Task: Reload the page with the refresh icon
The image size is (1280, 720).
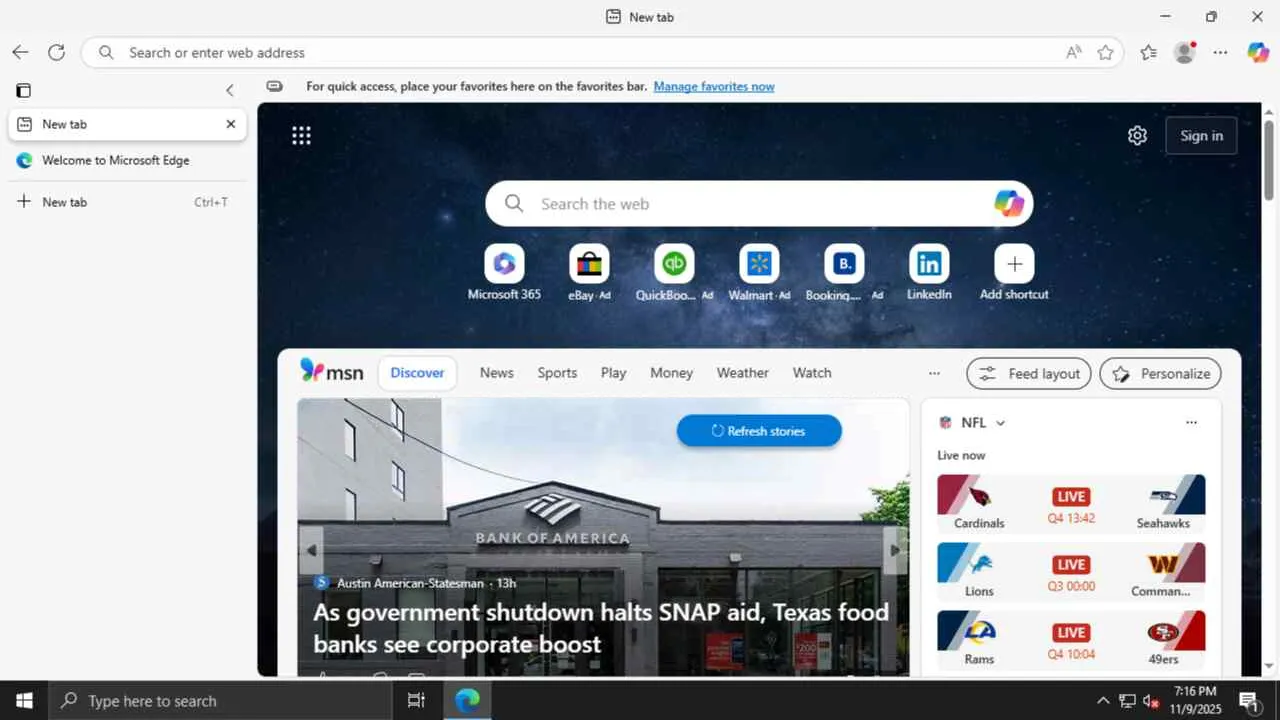Action: click(x=57, y=52)
